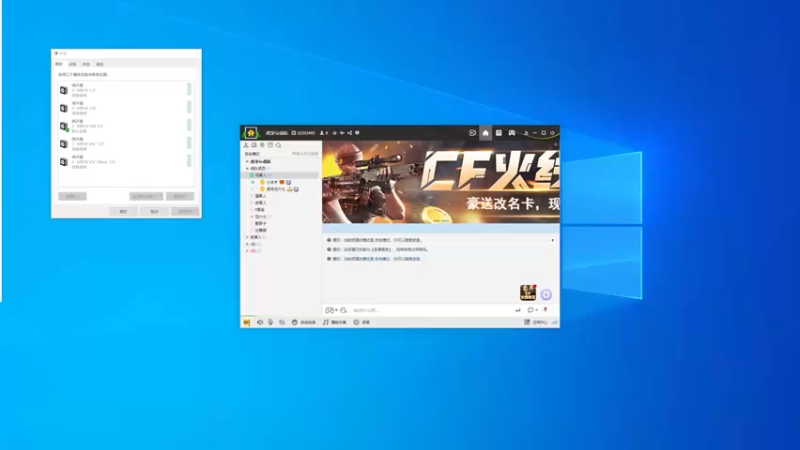Click the mixer icon right of the microphone

tap(282, 322)
